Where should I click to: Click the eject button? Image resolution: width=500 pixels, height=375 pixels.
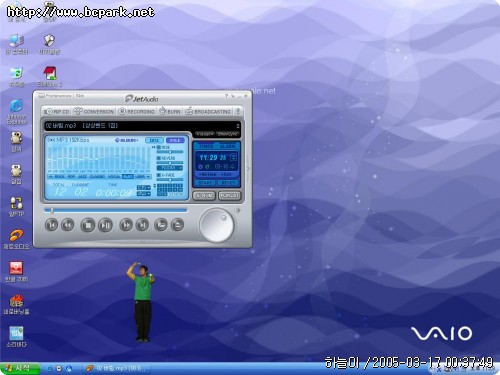pyautogui.click(x=177, y=225)
